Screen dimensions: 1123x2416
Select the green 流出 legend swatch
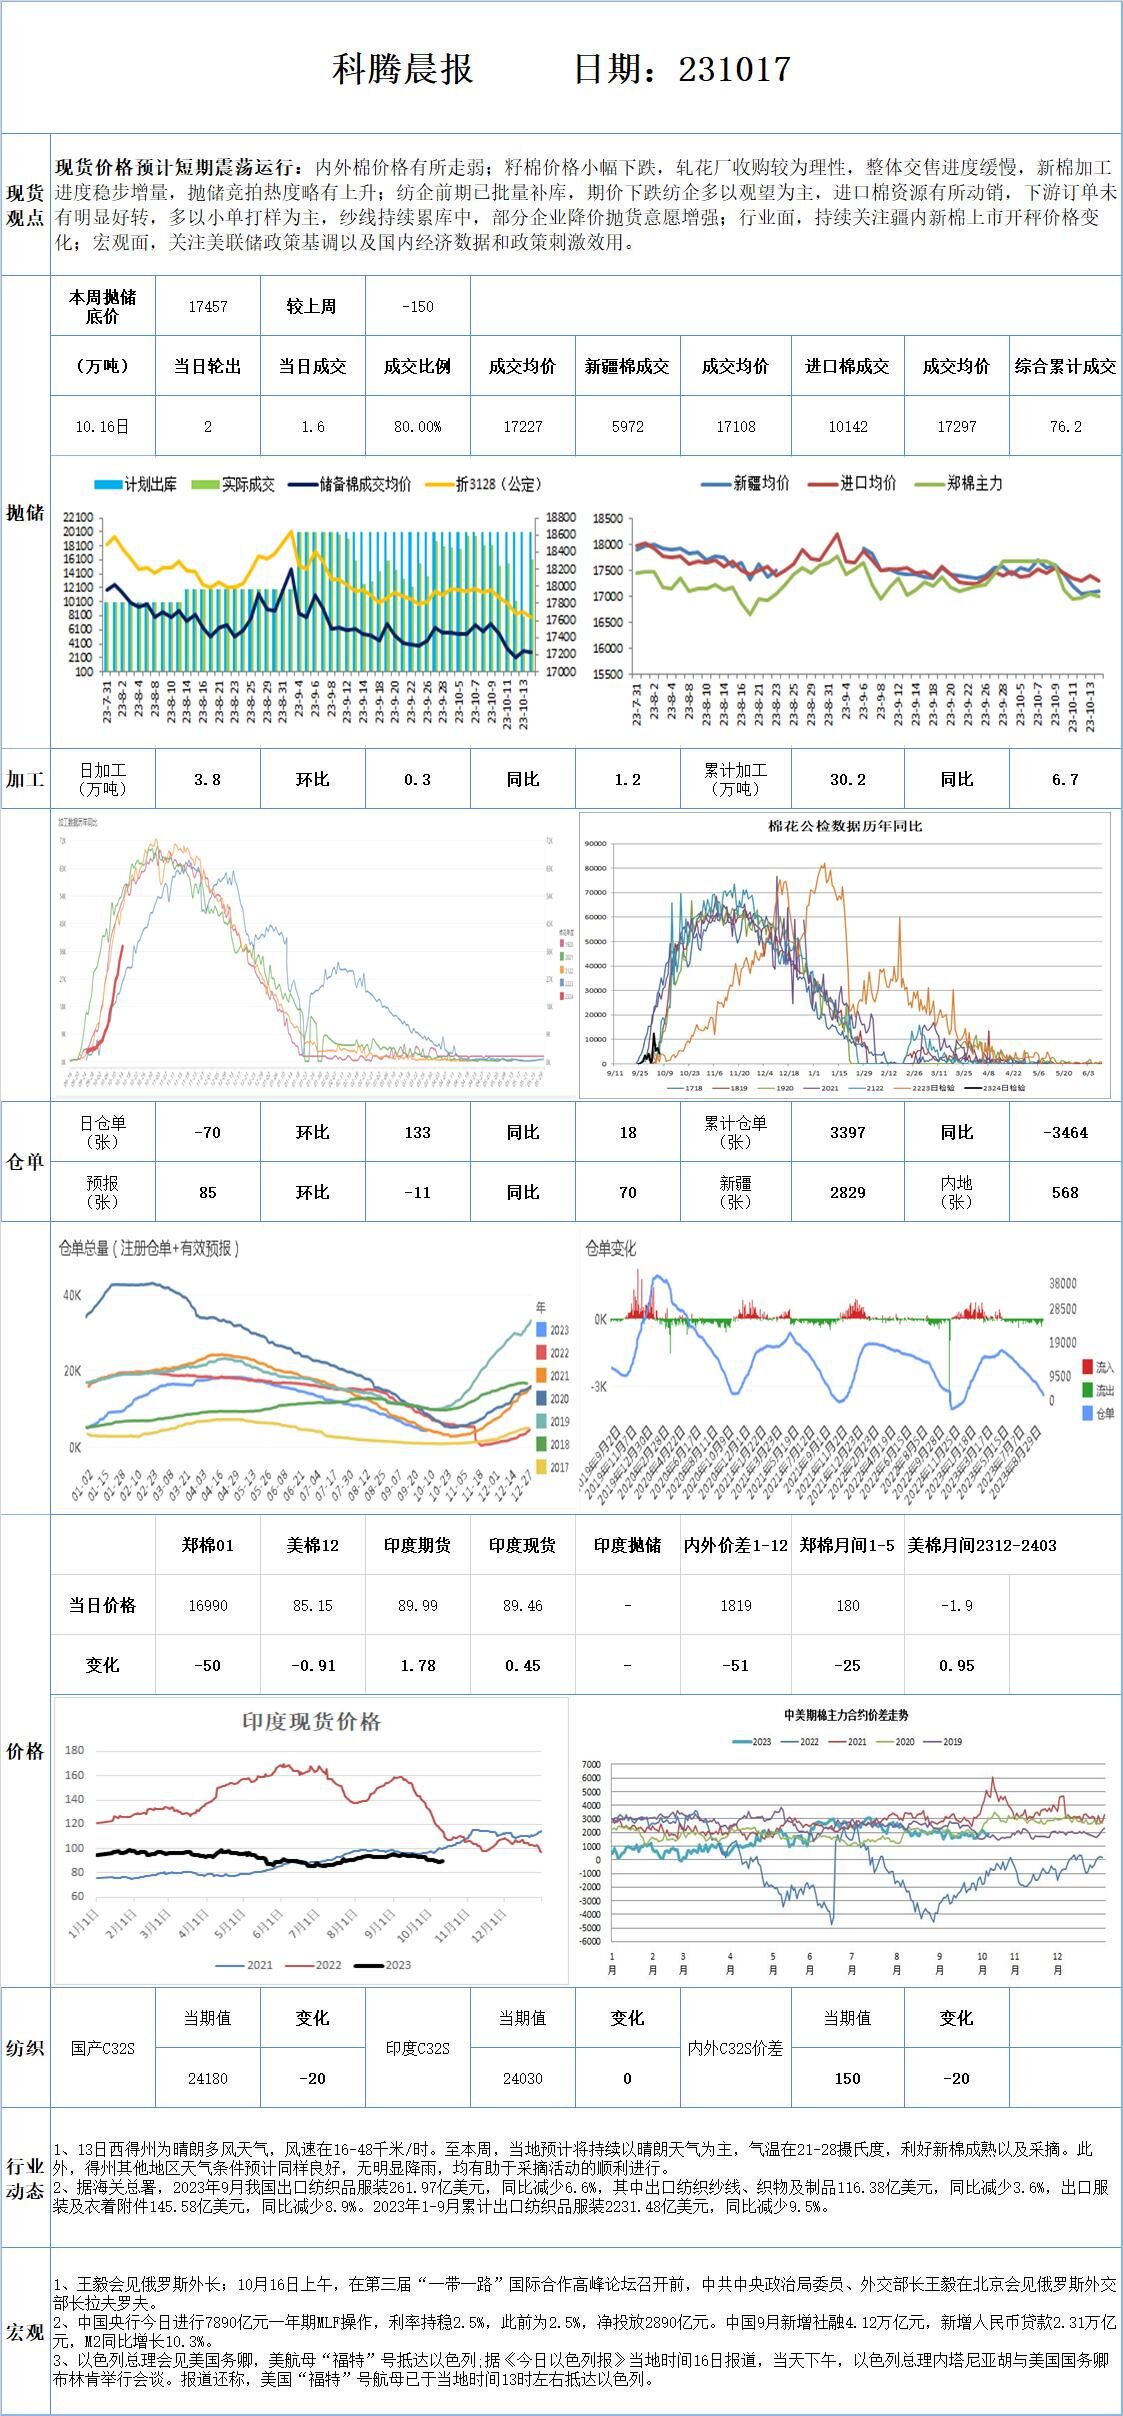point(1087,1390)
